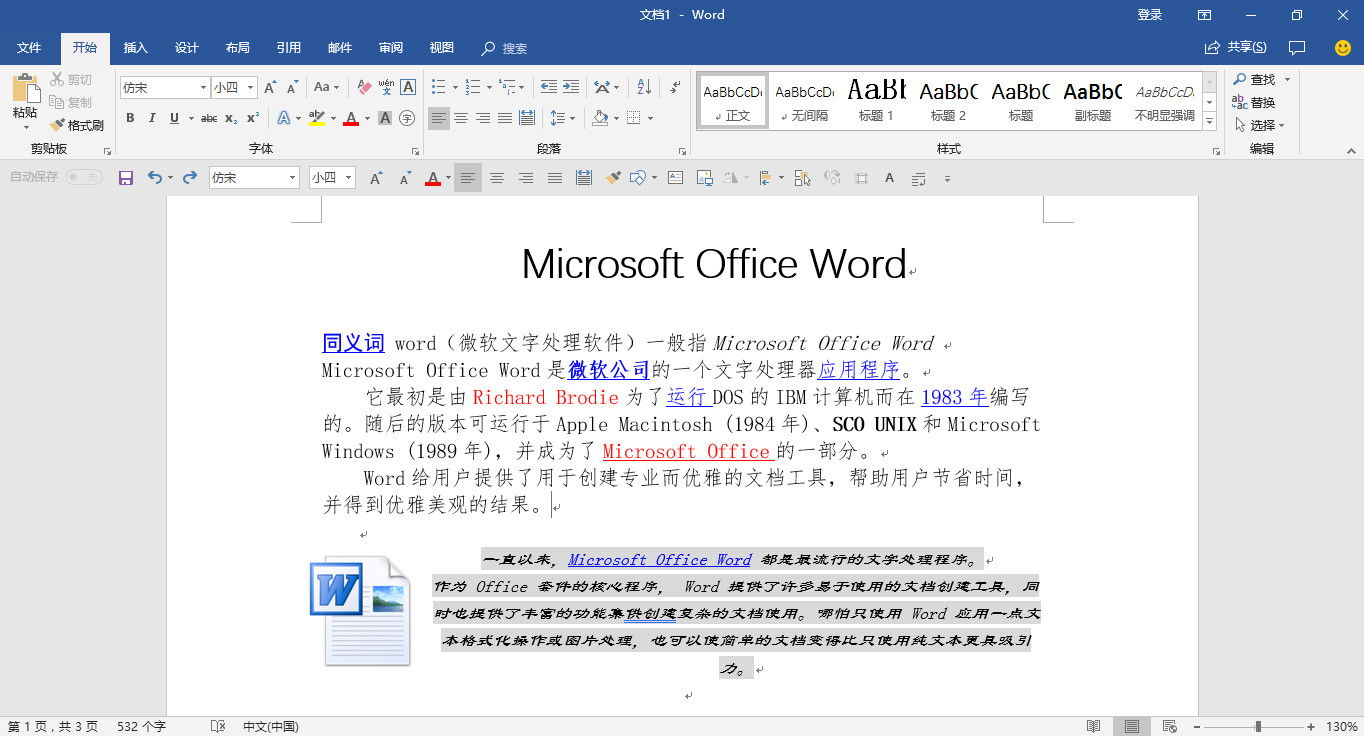
Task: Clear all formatting with the eraser icon
Action: coord(364,87)
